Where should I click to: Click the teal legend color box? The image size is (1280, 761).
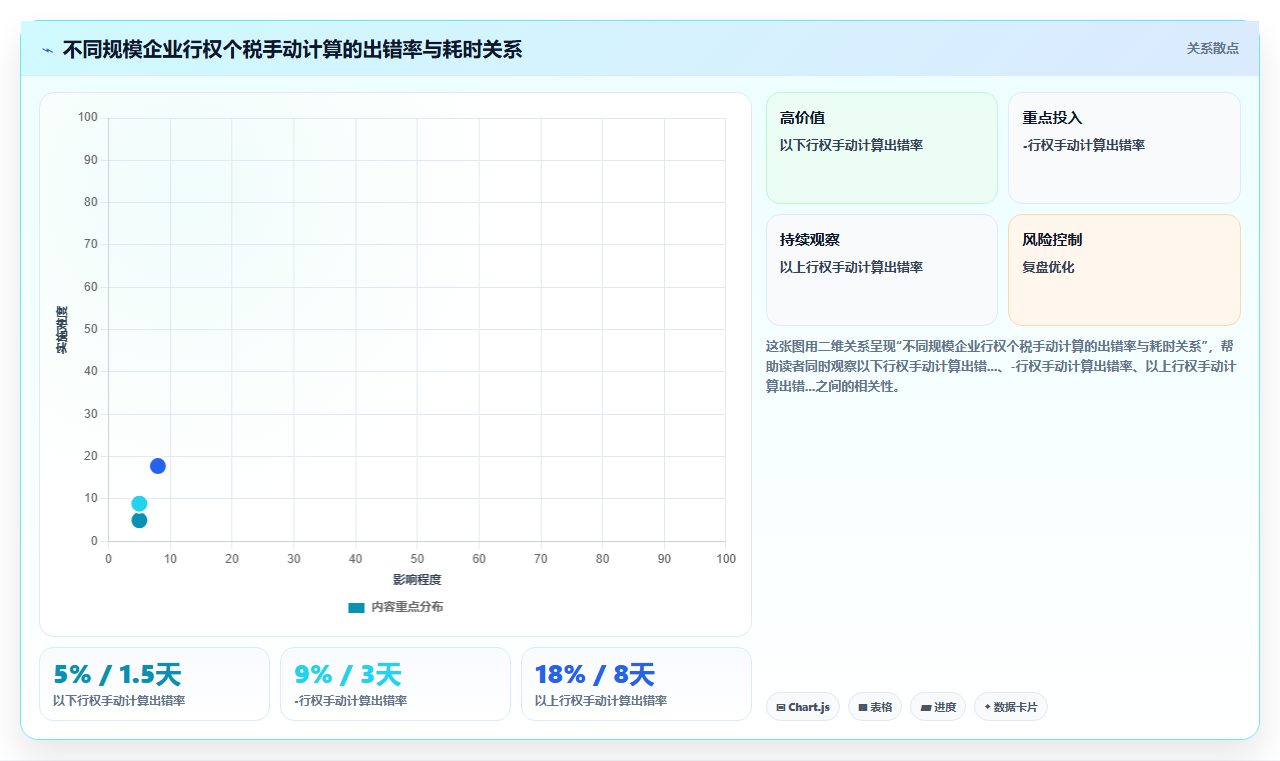356,607
